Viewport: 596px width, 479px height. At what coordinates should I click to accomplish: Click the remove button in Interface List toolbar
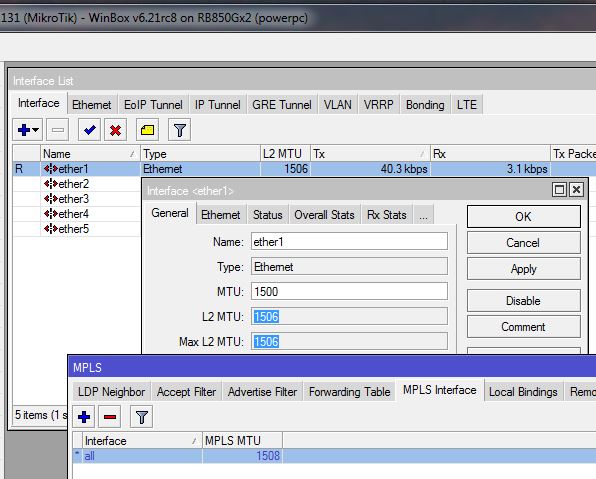(58, 130)
